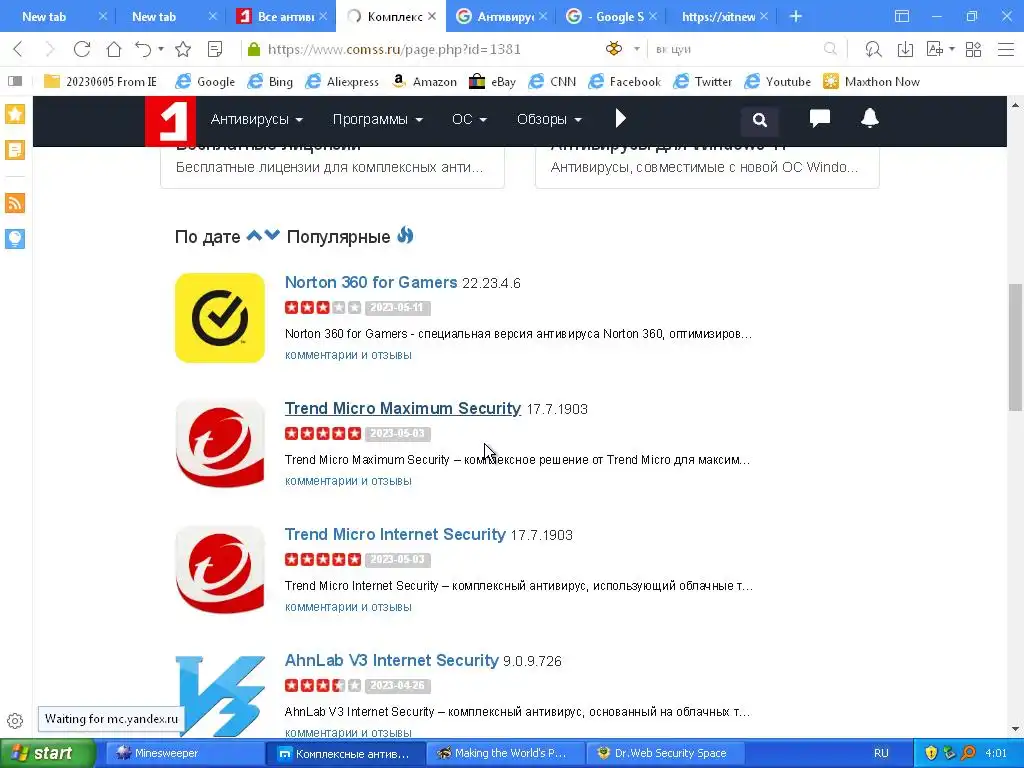1024x768 pixels.
Task: Open RSS feed icon in sidebar
Action: (15, 203)
